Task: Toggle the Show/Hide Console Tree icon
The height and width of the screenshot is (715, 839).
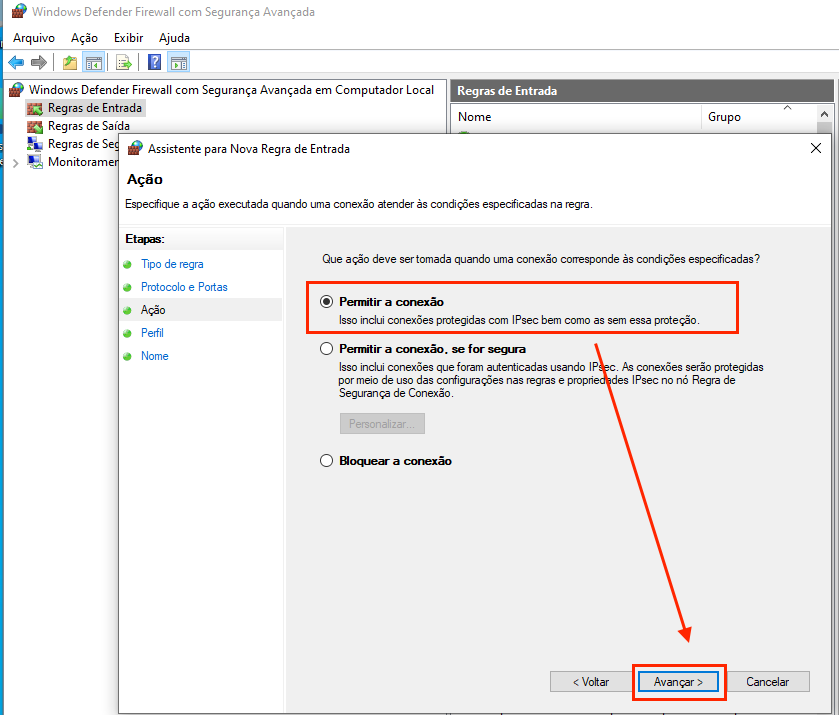Action: point(94,63)
